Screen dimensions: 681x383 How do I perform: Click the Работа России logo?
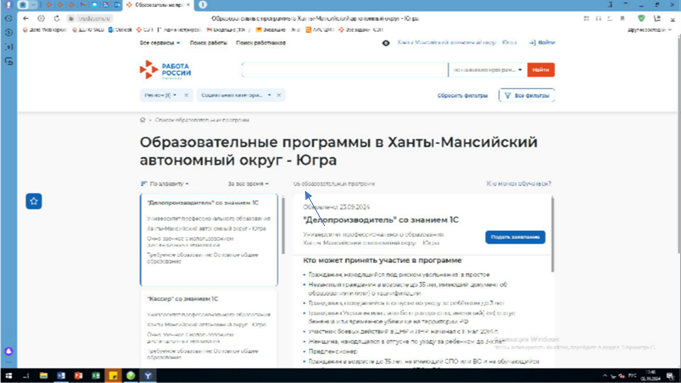click(165, 70)
